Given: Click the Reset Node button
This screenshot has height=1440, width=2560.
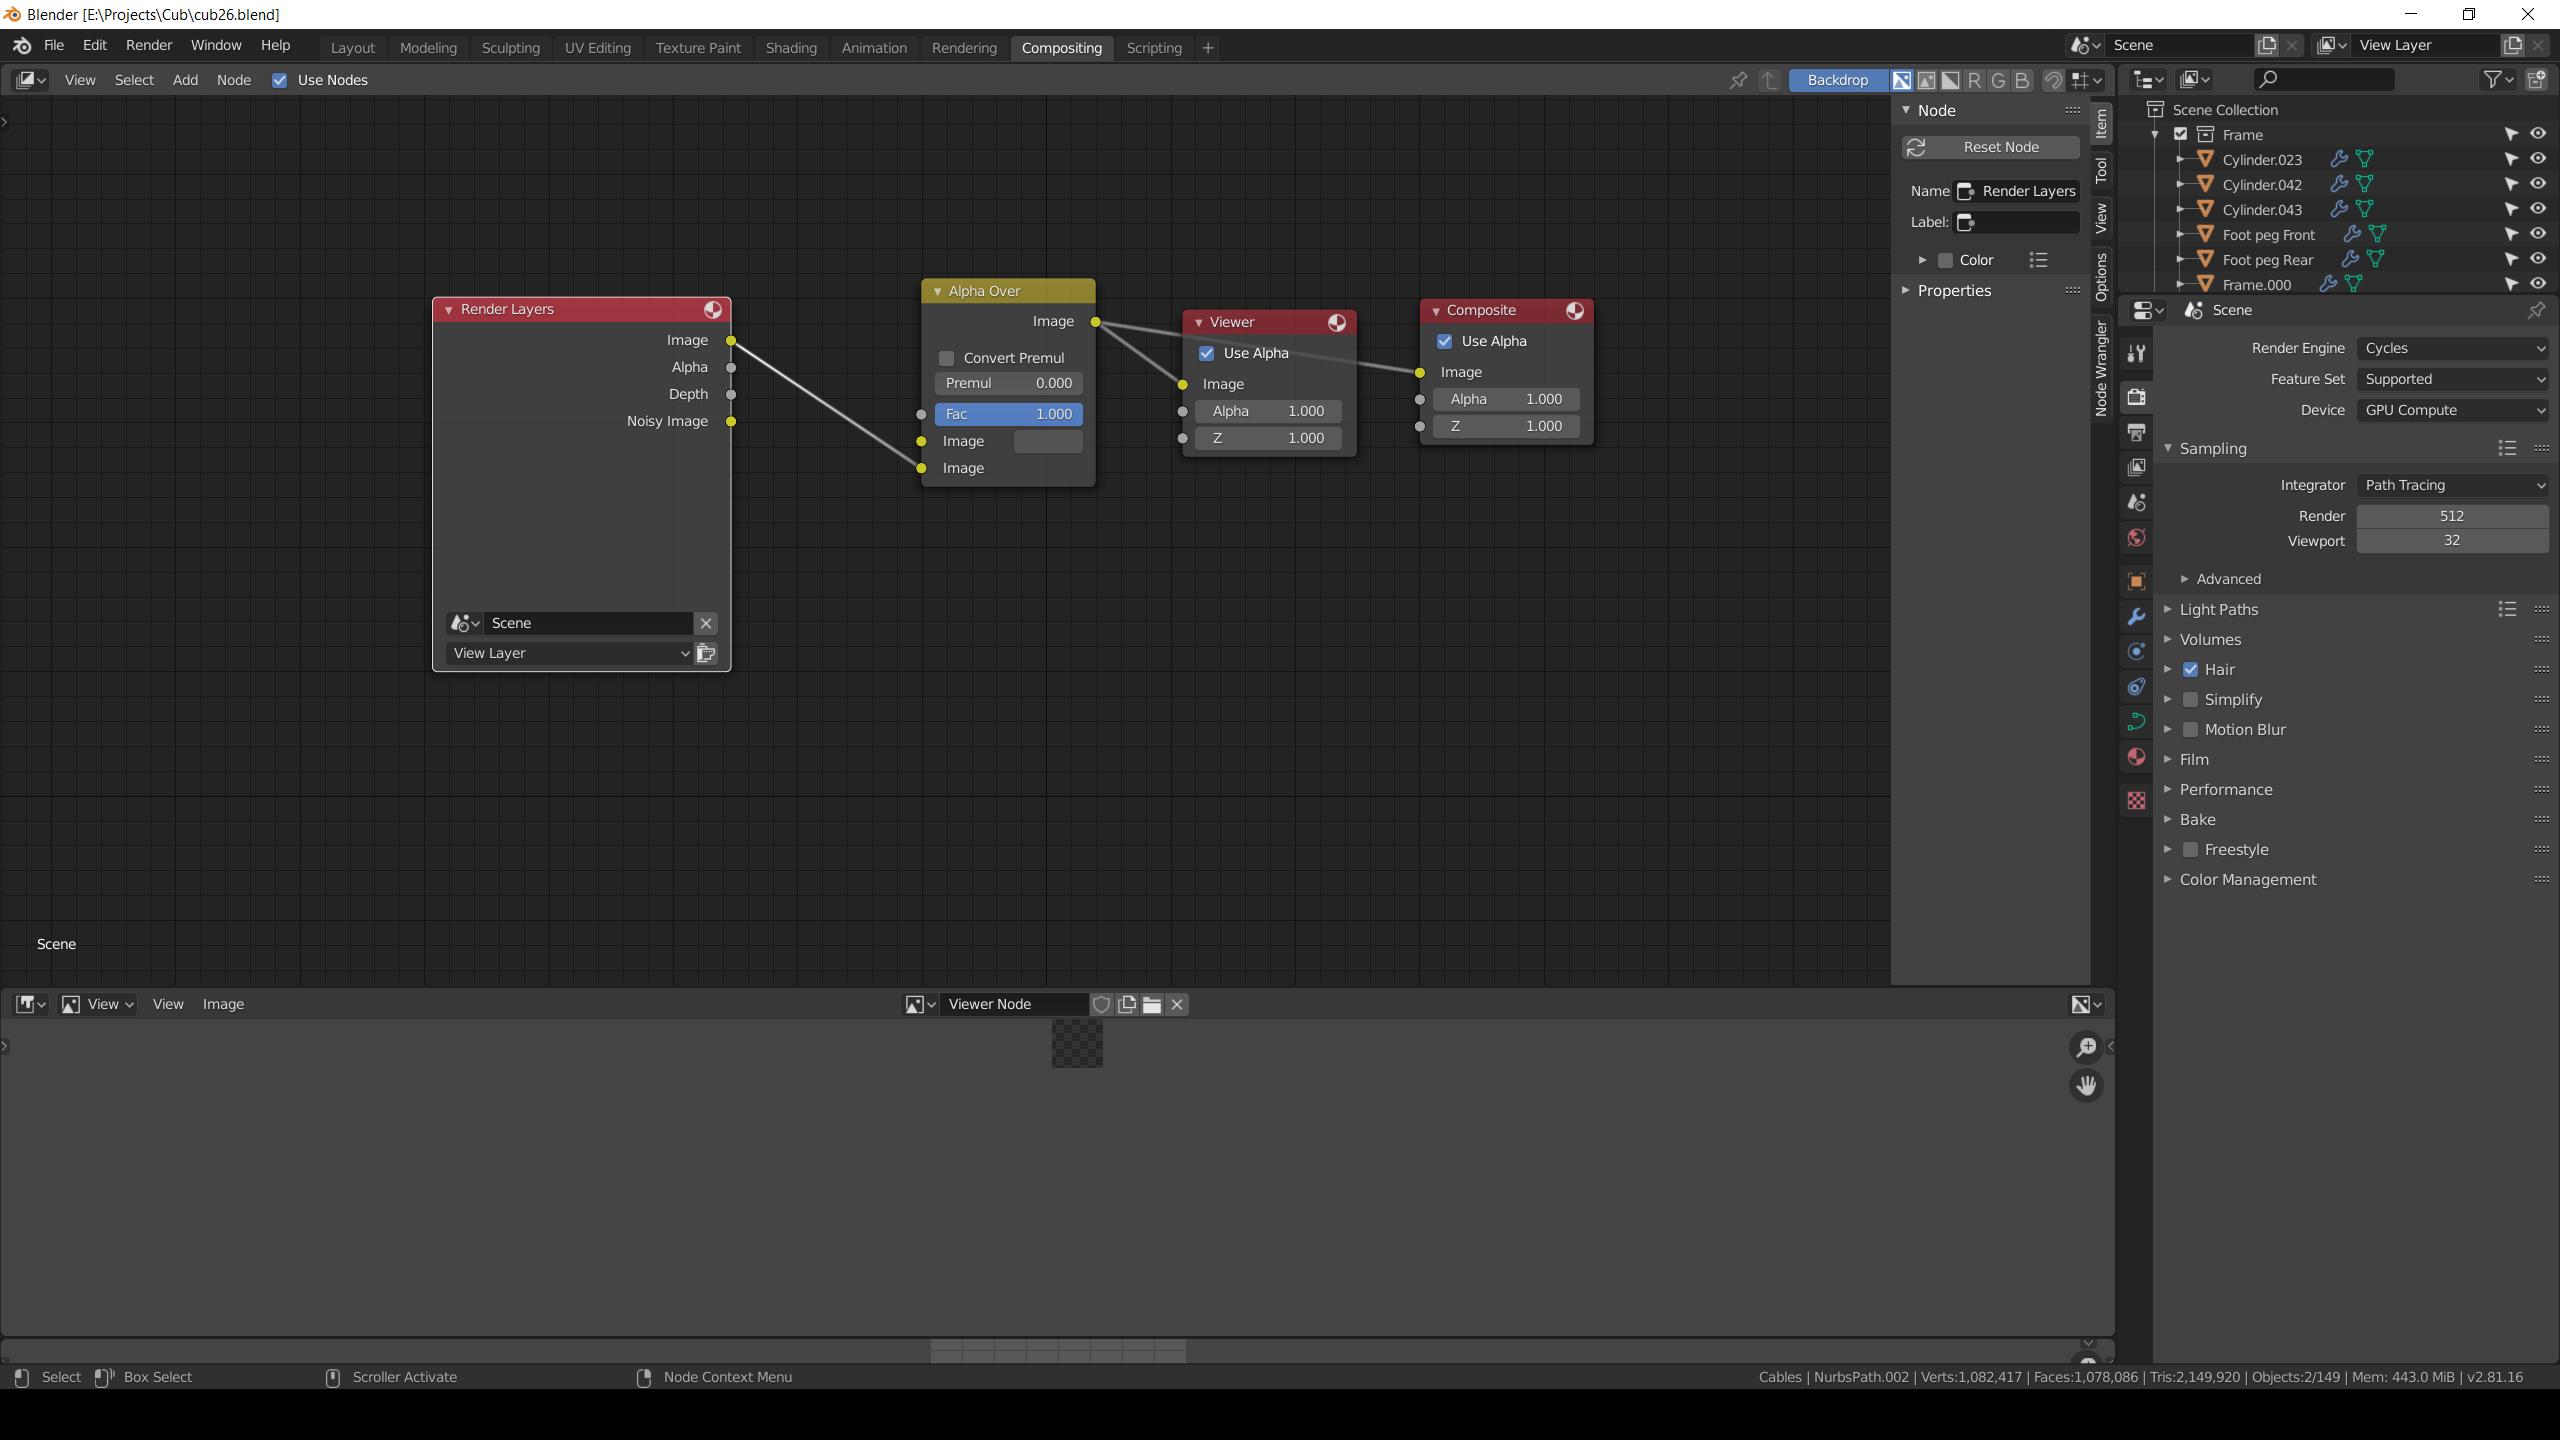Looking at the screenshot, I should (x=1990, y=147).
